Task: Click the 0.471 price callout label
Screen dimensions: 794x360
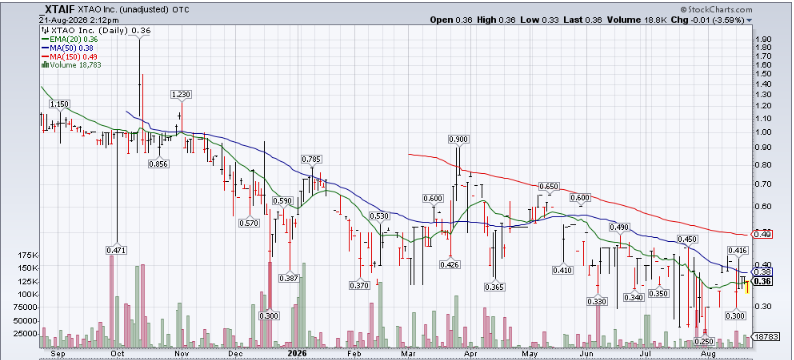Action: (116, 250)
